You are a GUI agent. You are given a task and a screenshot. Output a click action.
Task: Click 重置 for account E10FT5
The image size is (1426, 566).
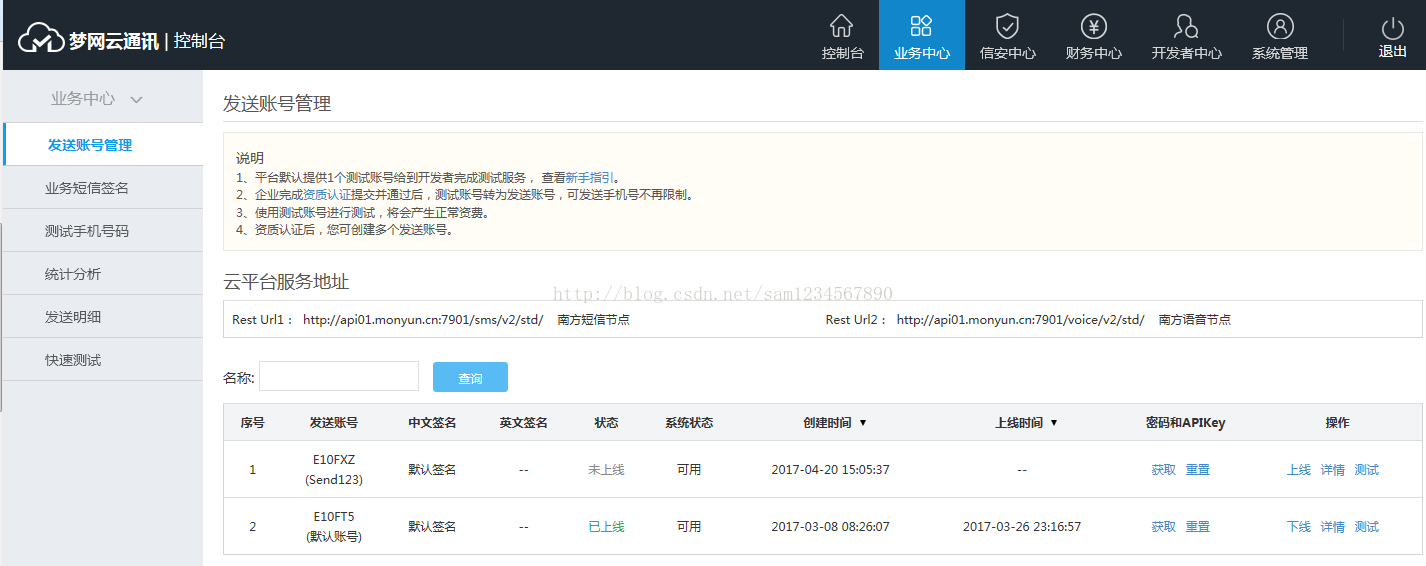pos(1198,527)
